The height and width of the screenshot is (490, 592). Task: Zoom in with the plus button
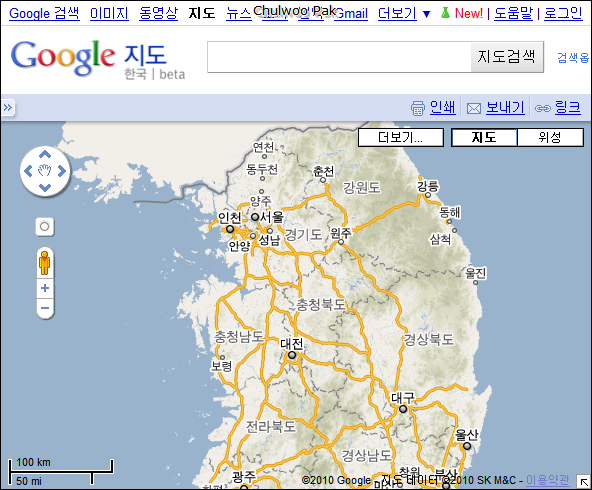[45, 288]
